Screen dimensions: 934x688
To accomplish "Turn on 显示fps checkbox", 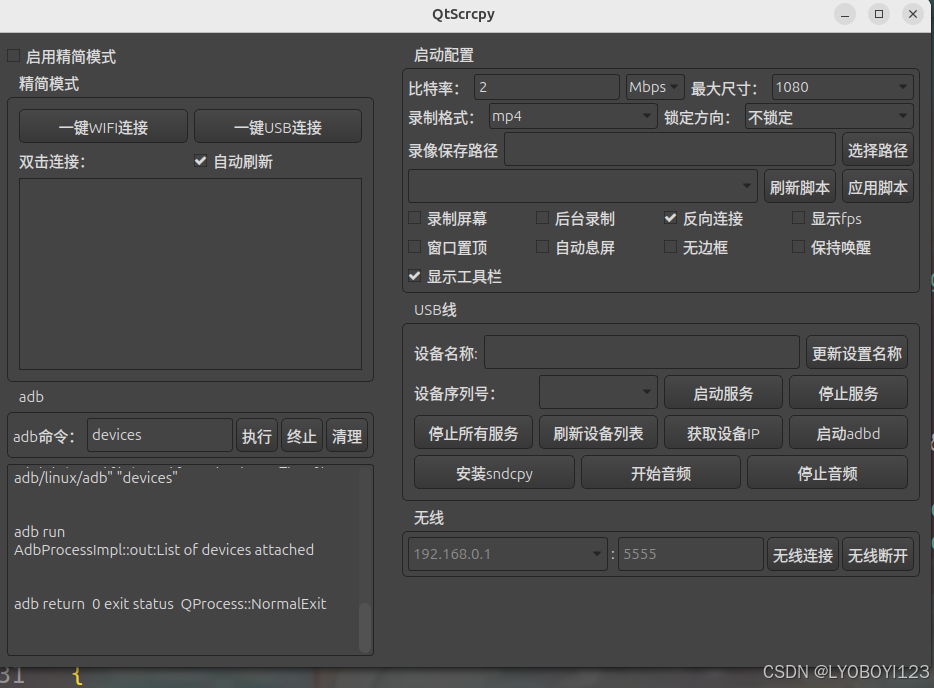I will coord(798,218).
